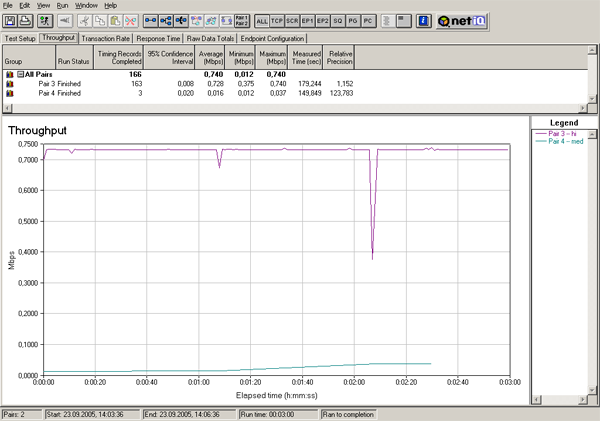Toggle the EP1 filter button
This screenshot has width=600, height=421.
coord(307,21)
